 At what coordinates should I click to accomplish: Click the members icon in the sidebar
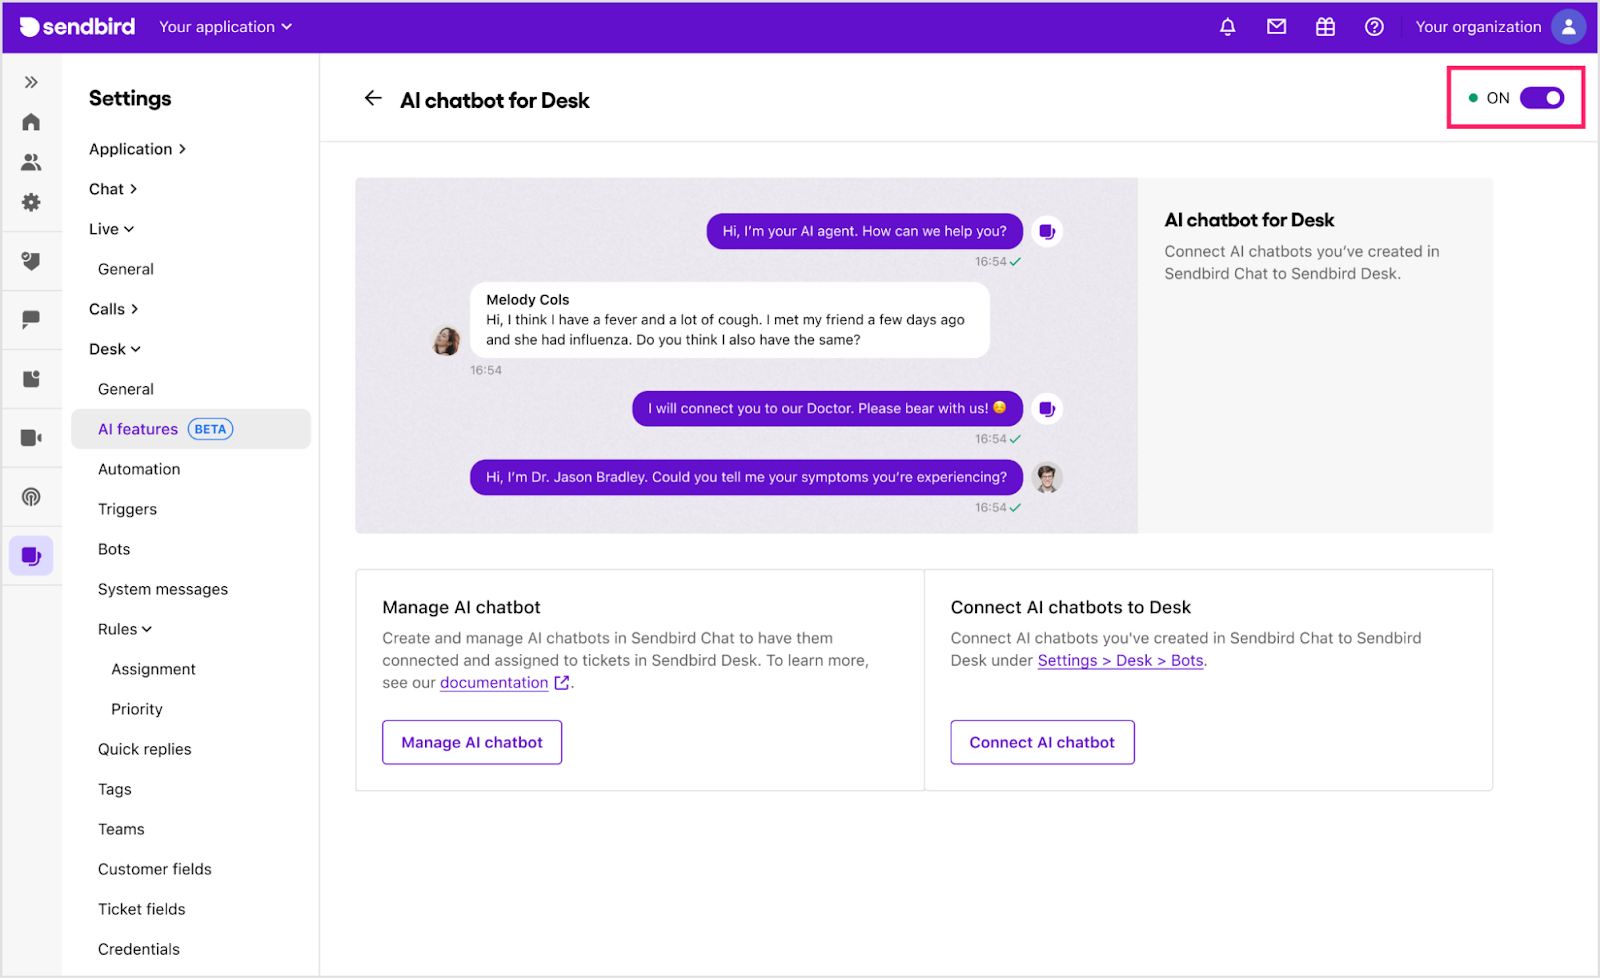[x=31, y=161]
